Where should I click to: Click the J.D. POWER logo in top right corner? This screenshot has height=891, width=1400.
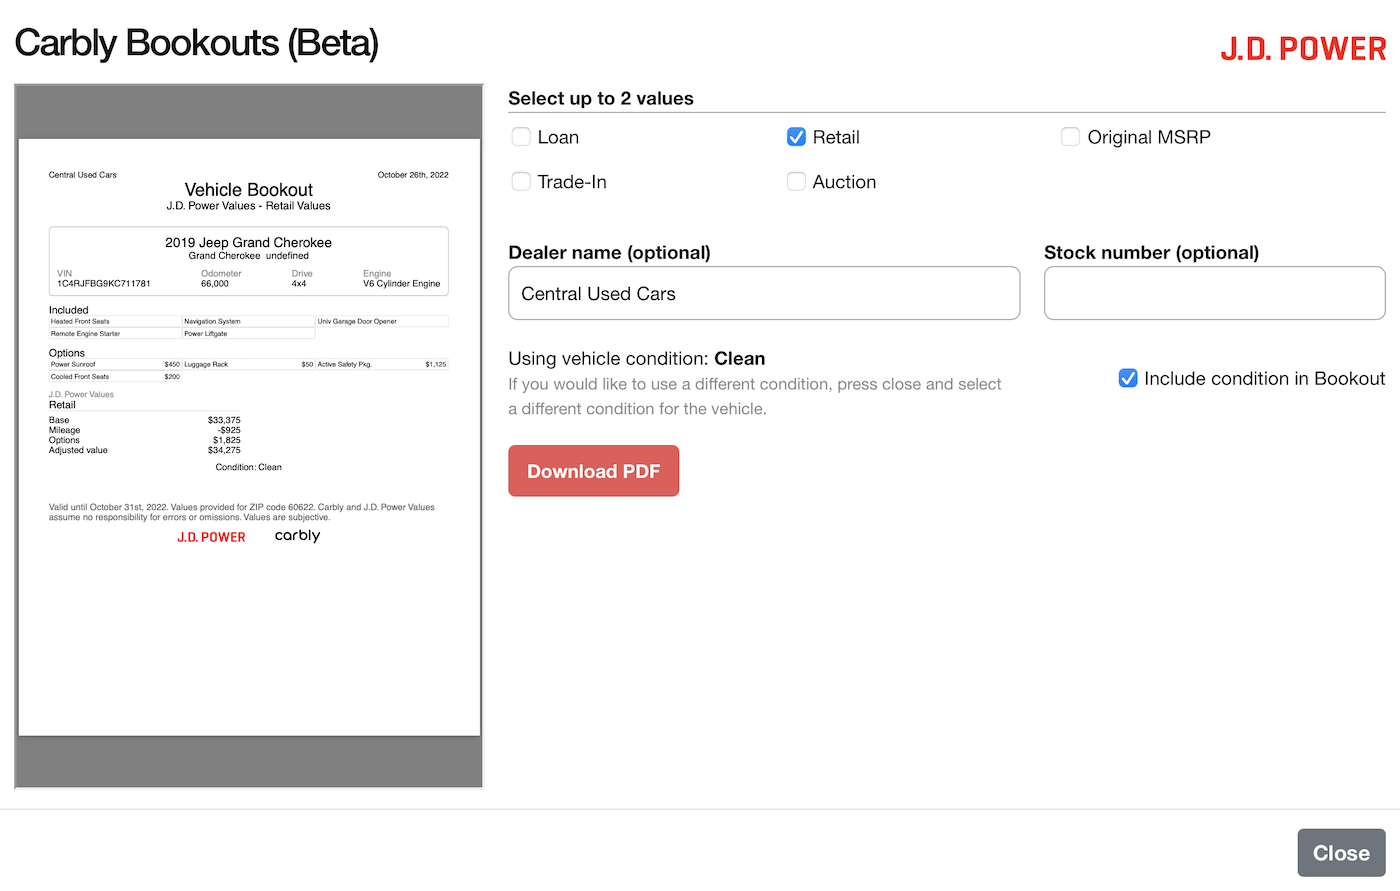1303,47
